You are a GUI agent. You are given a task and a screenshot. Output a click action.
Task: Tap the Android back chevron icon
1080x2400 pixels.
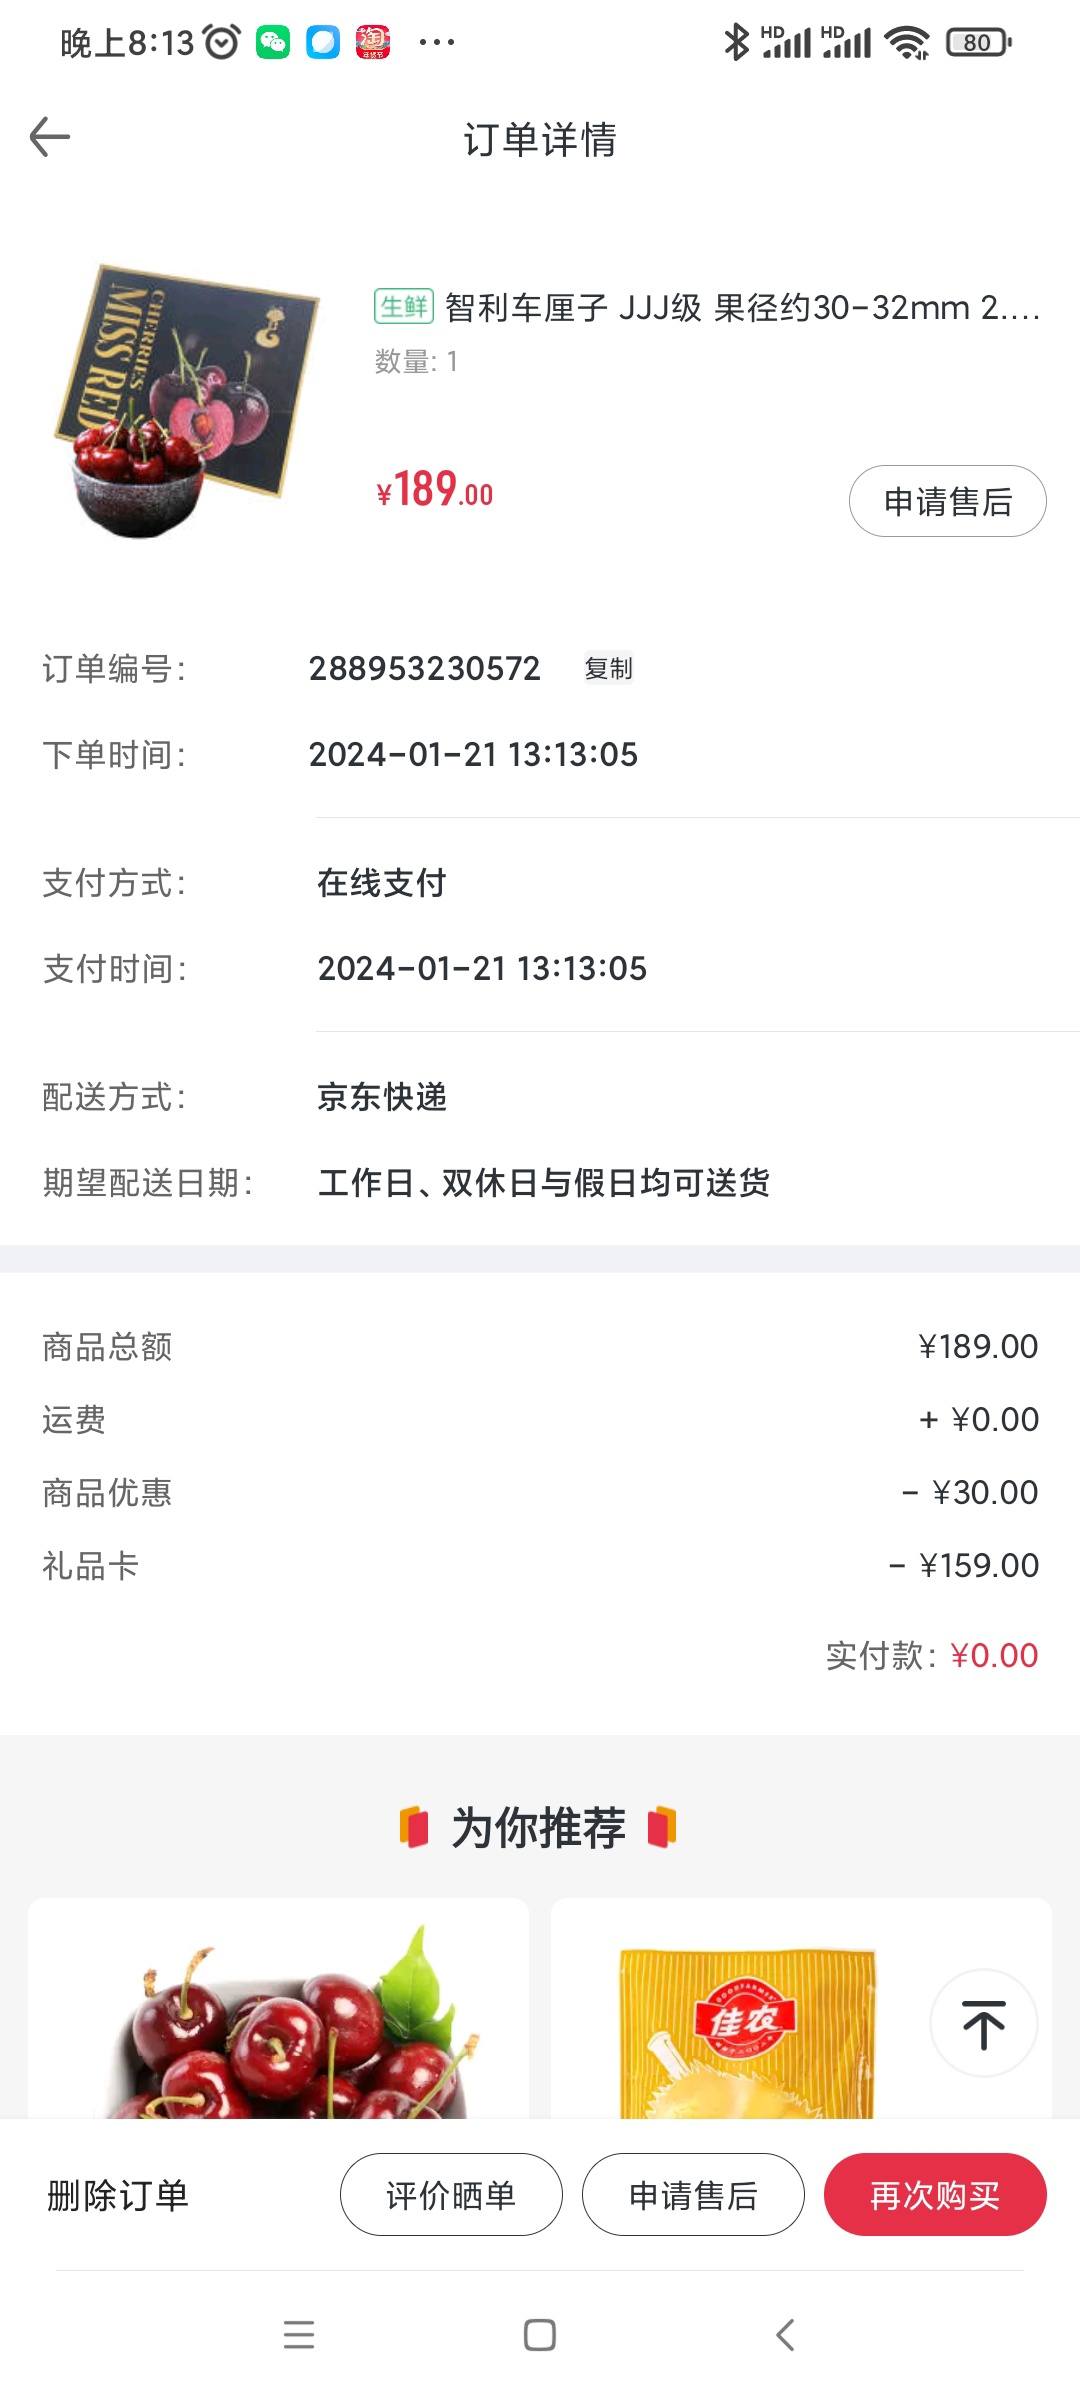pyautogui.click(x=785, y=2335)
